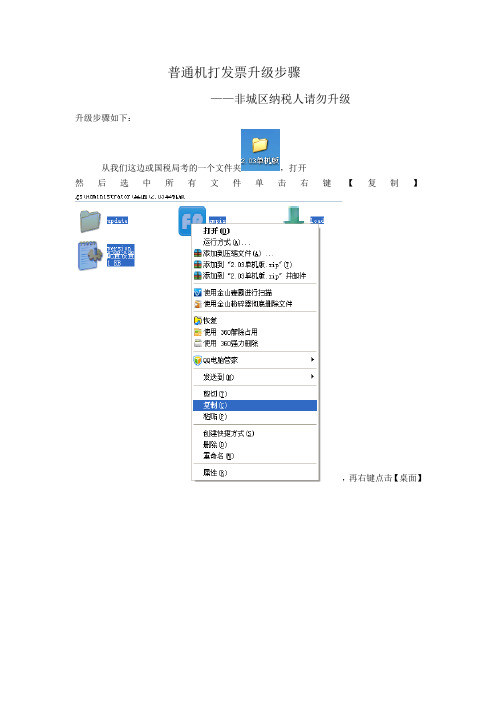Expand the QQ电脑管家 submenu arrow
The image size is (496, 702).
(312, 360)
